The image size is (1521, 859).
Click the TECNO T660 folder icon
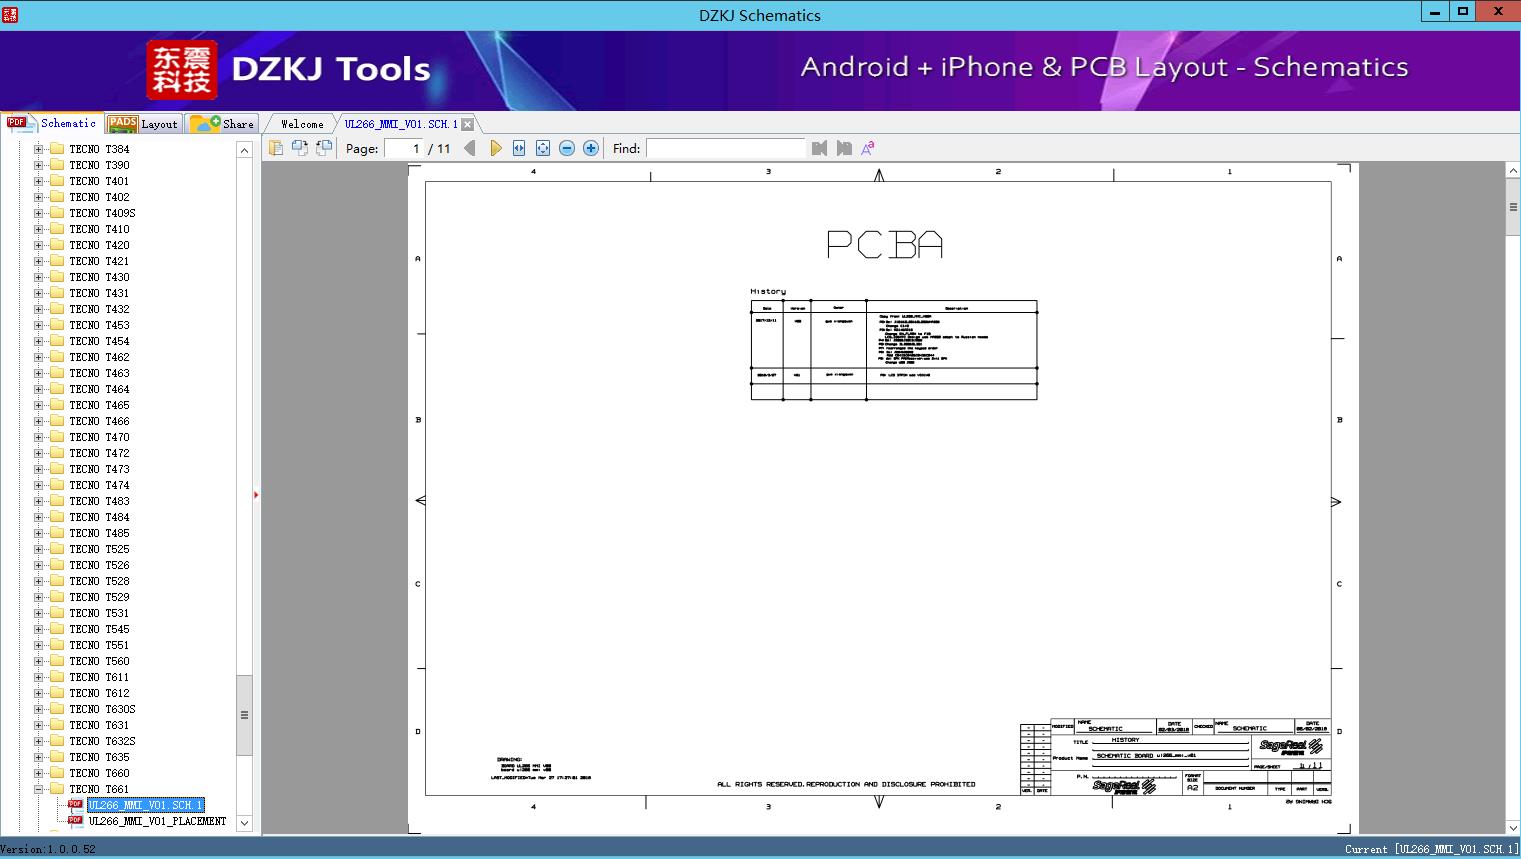point(57,773)
